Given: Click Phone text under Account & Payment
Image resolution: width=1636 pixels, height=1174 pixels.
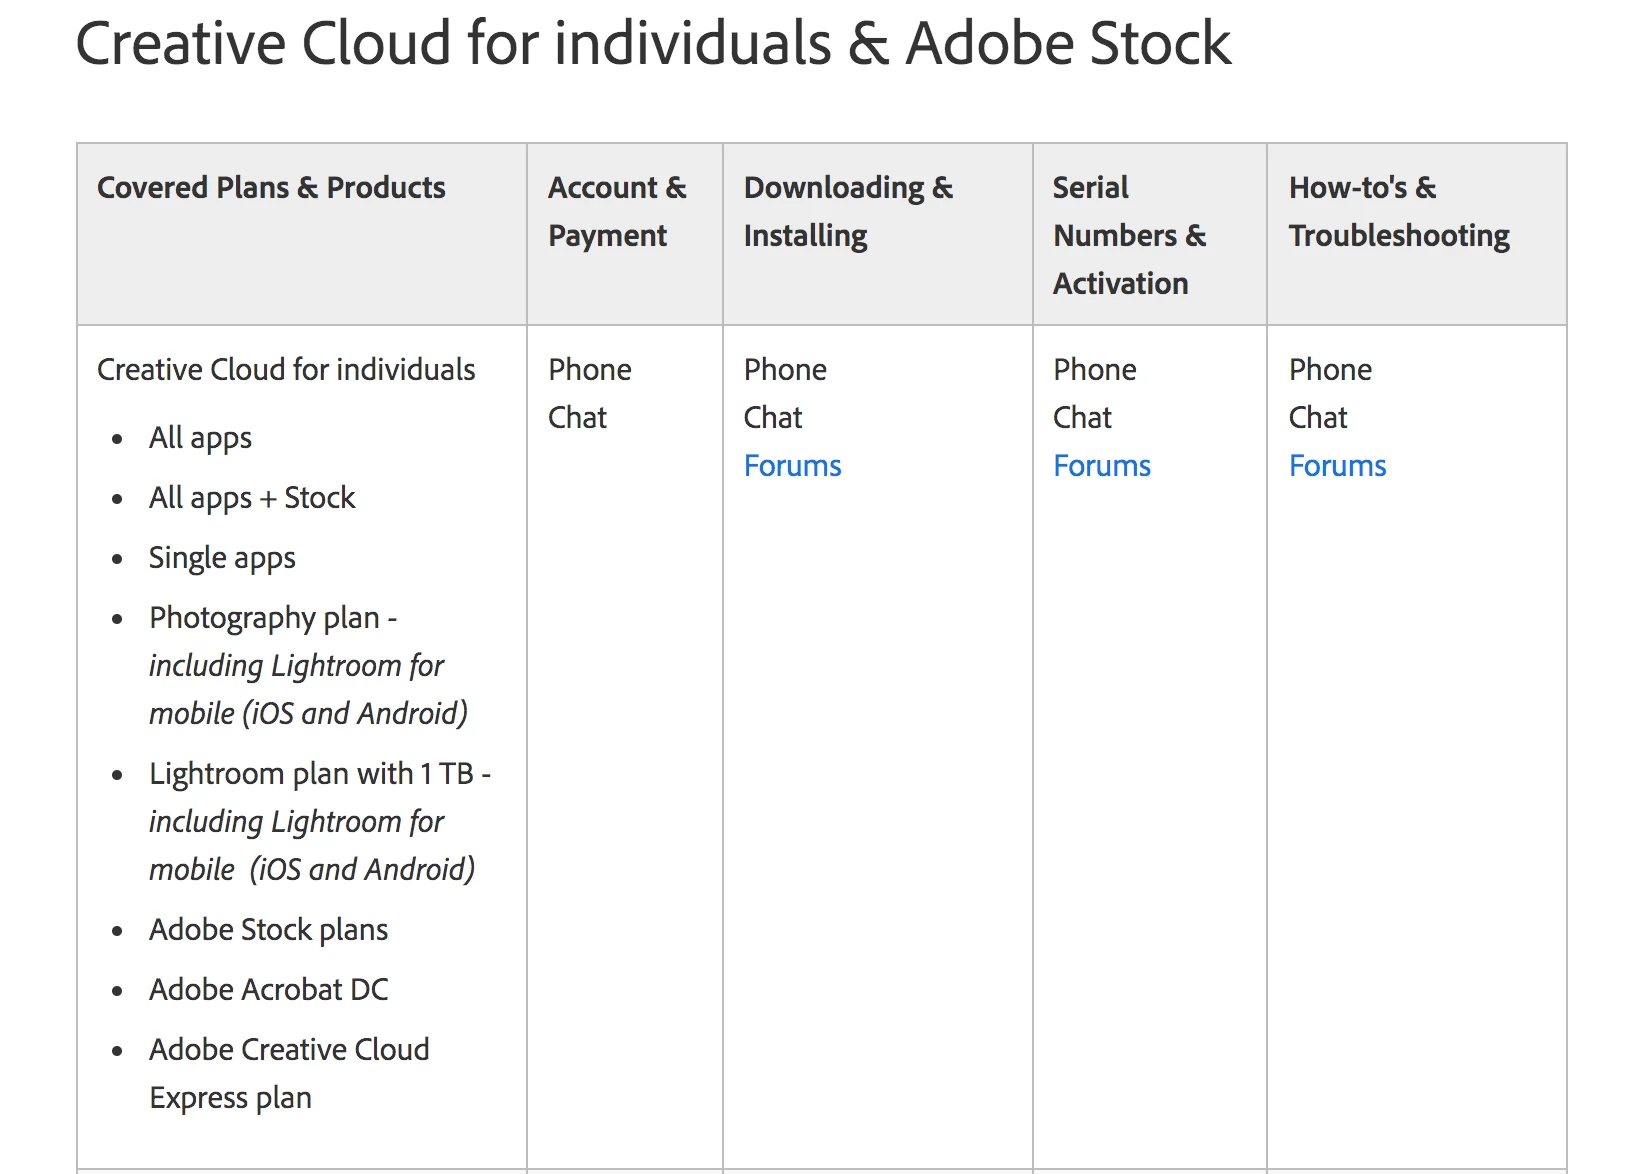Looking at the screenshot, I should (x=589, y=370).
